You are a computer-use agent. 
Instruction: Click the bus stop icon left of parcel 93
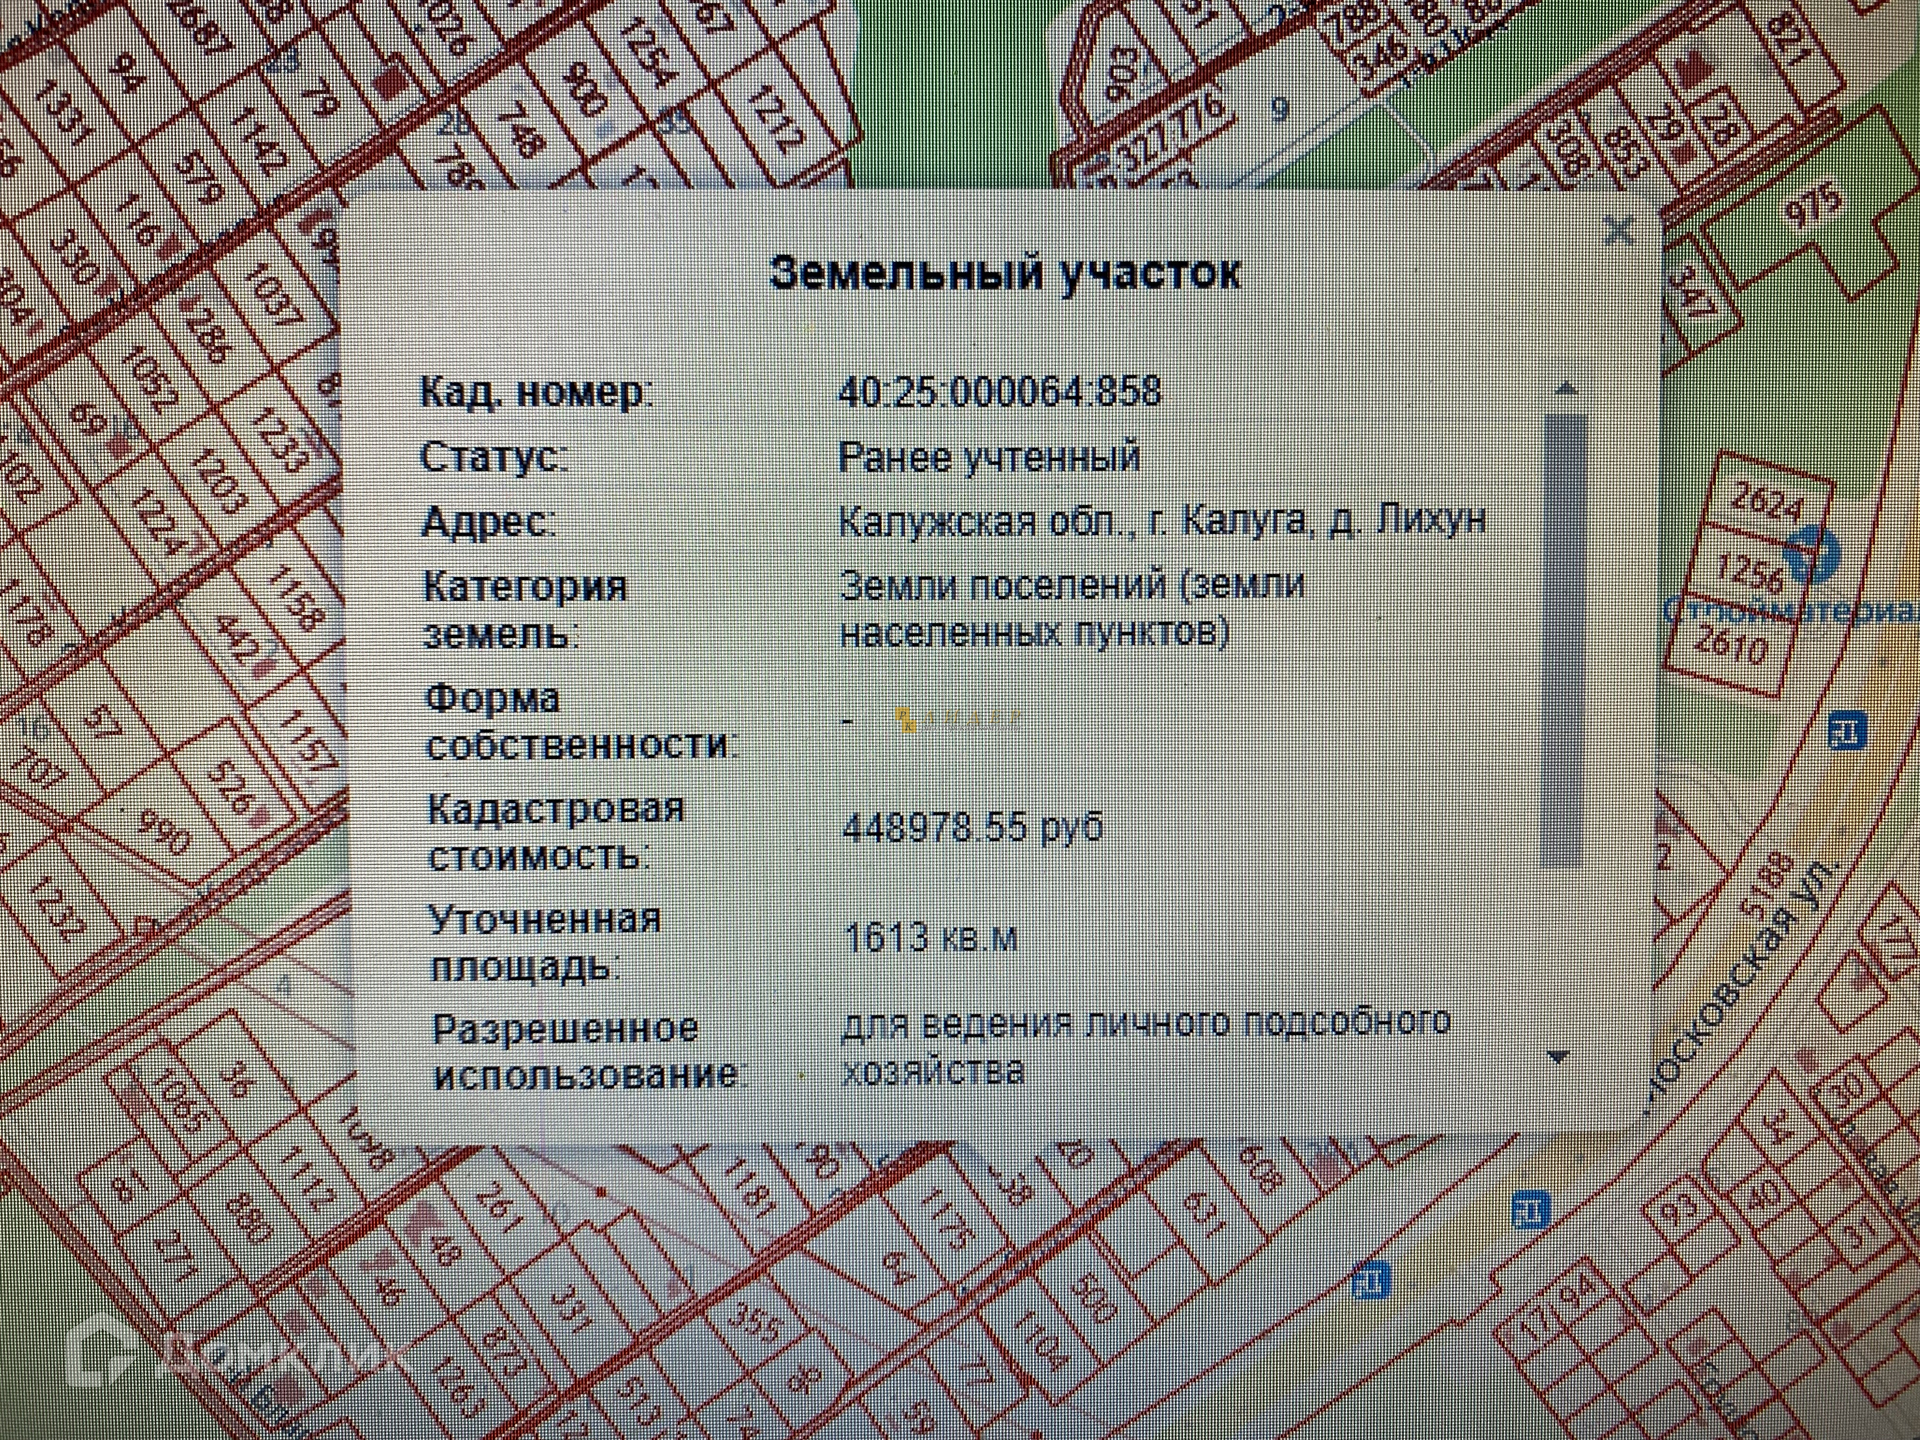point(1530,1211)
